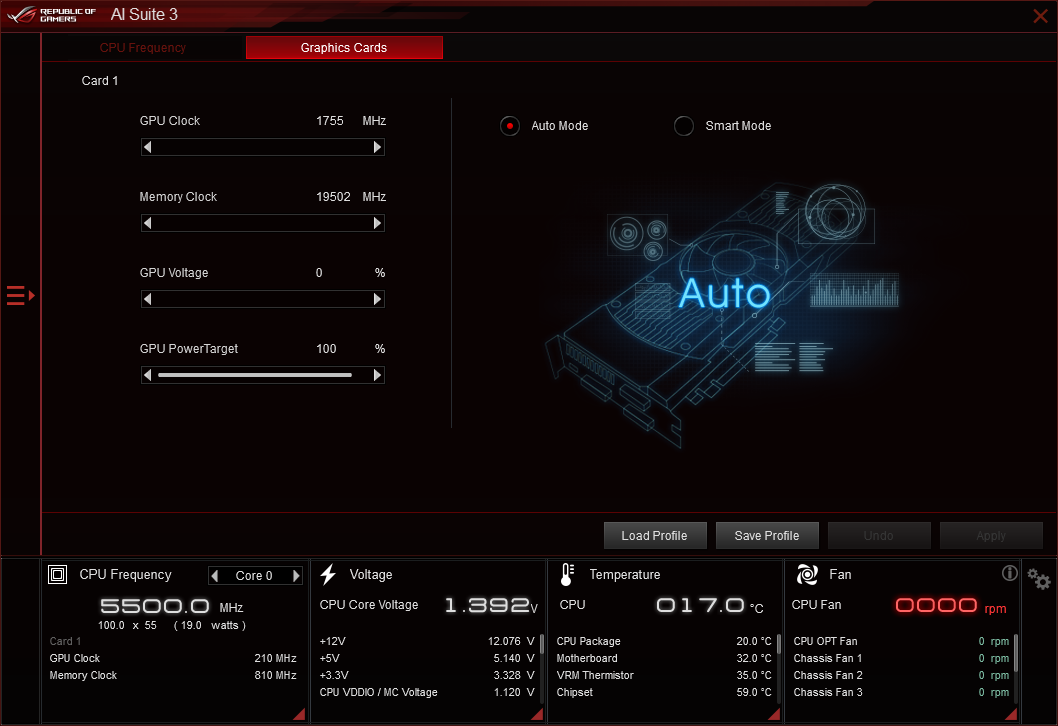Switch to the CPU Frequency tab
This screenshot has width=1058, height=726.
click(142, 47)
